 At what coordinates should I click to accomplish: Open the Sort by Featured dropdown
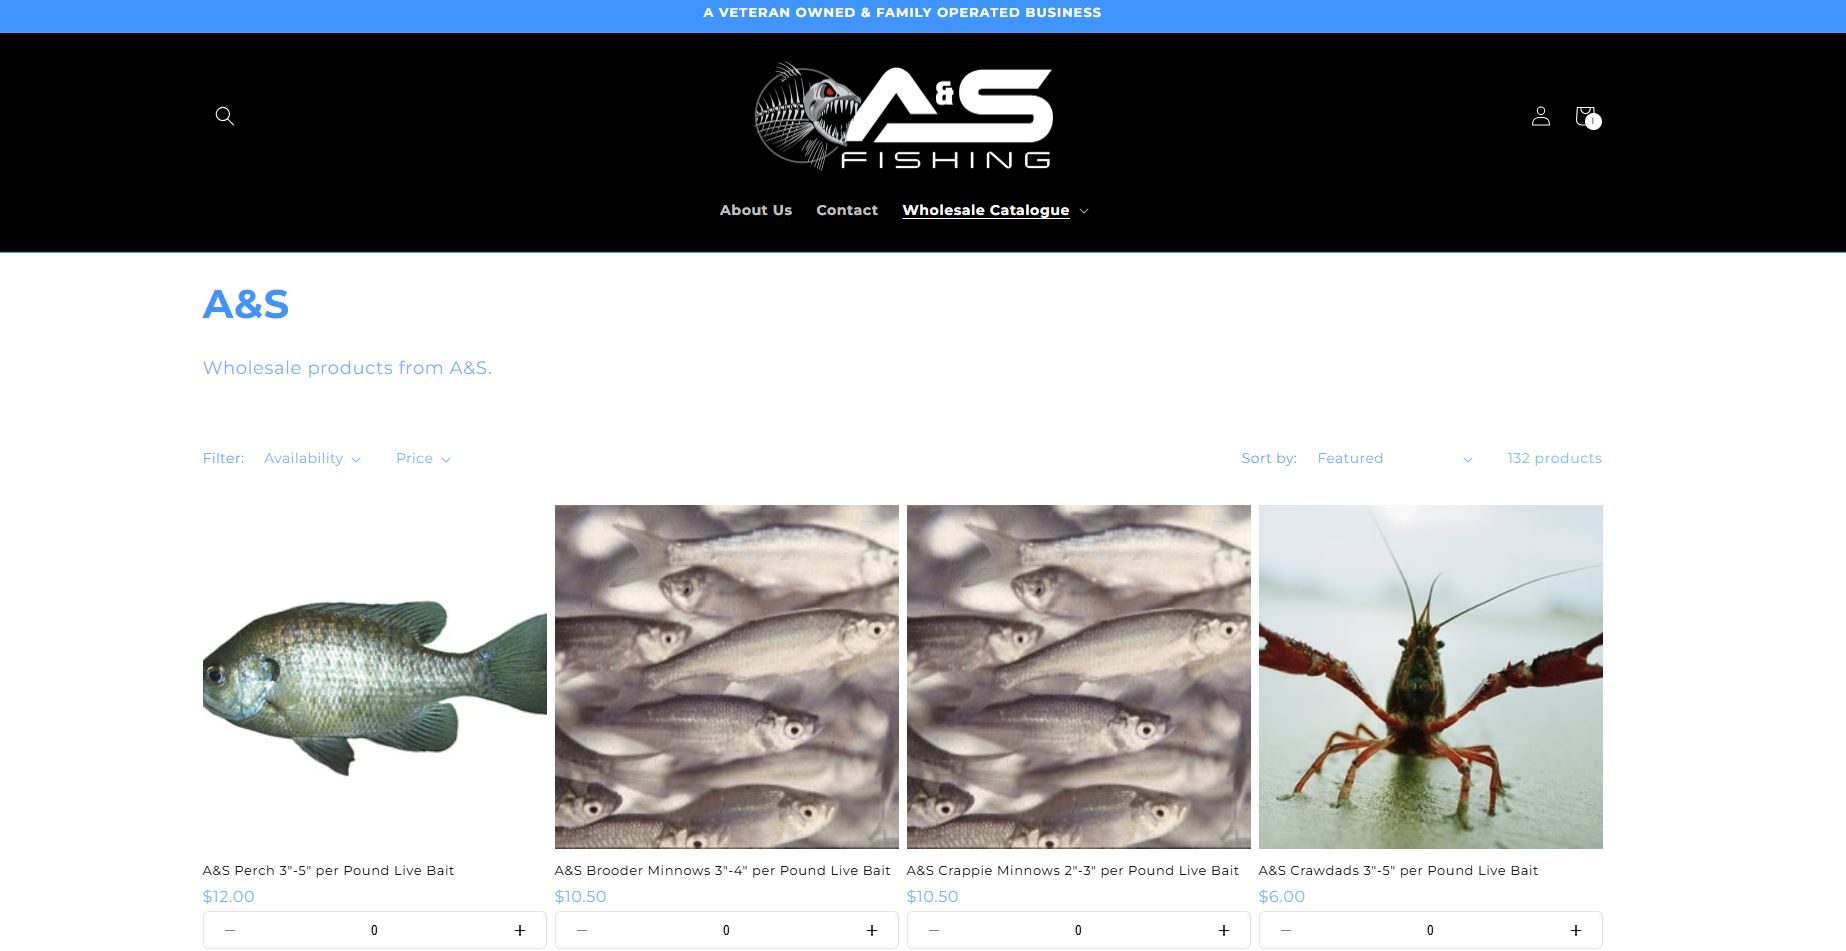(1394, 458)
